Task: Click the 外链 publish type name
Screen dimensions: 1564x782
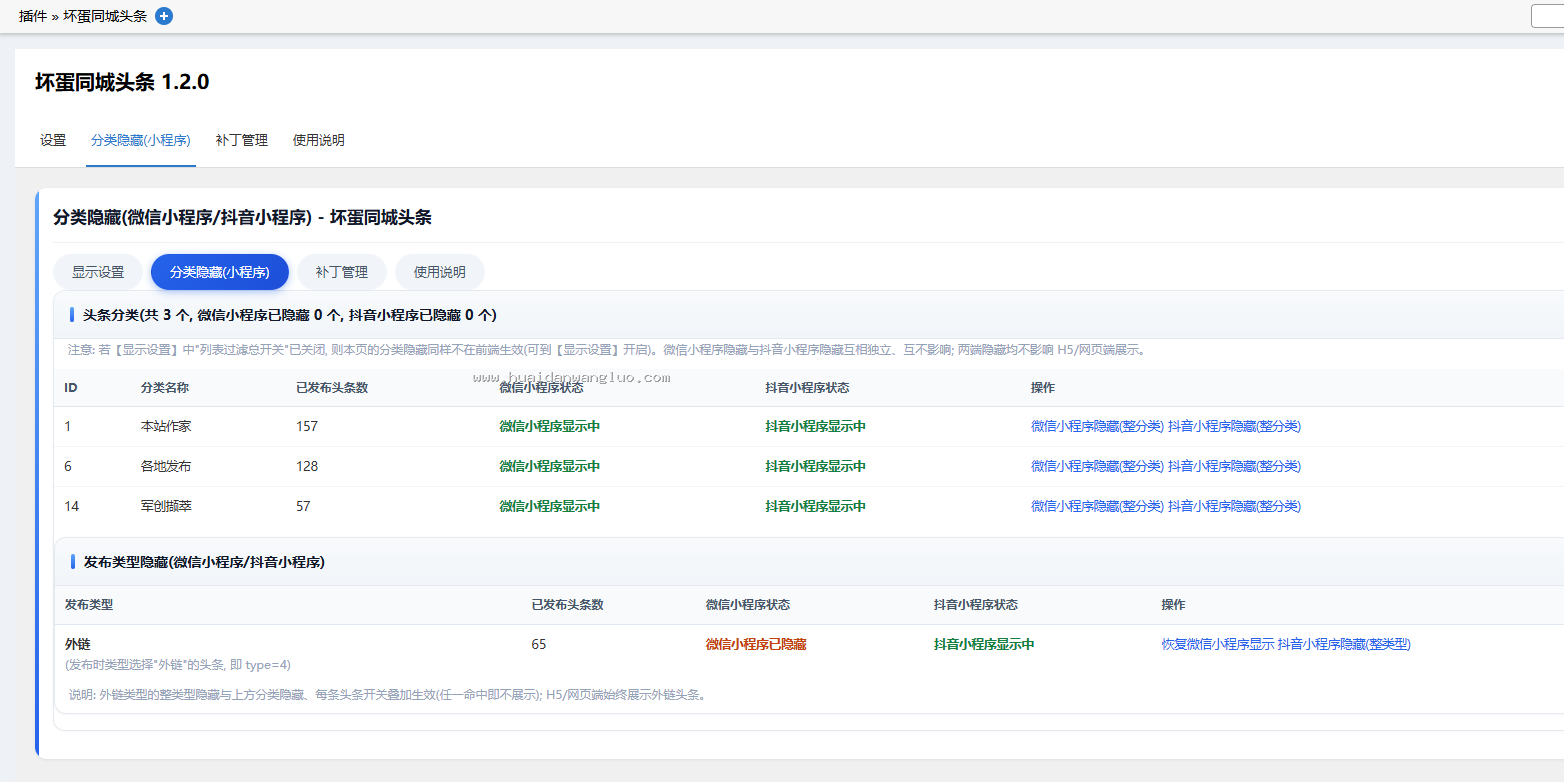Action: [x=78, y=644]
